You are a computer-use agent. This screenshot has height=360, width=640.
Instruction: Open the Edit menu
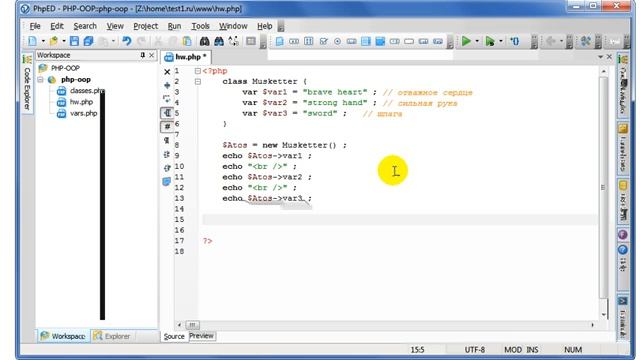(57, 26)
